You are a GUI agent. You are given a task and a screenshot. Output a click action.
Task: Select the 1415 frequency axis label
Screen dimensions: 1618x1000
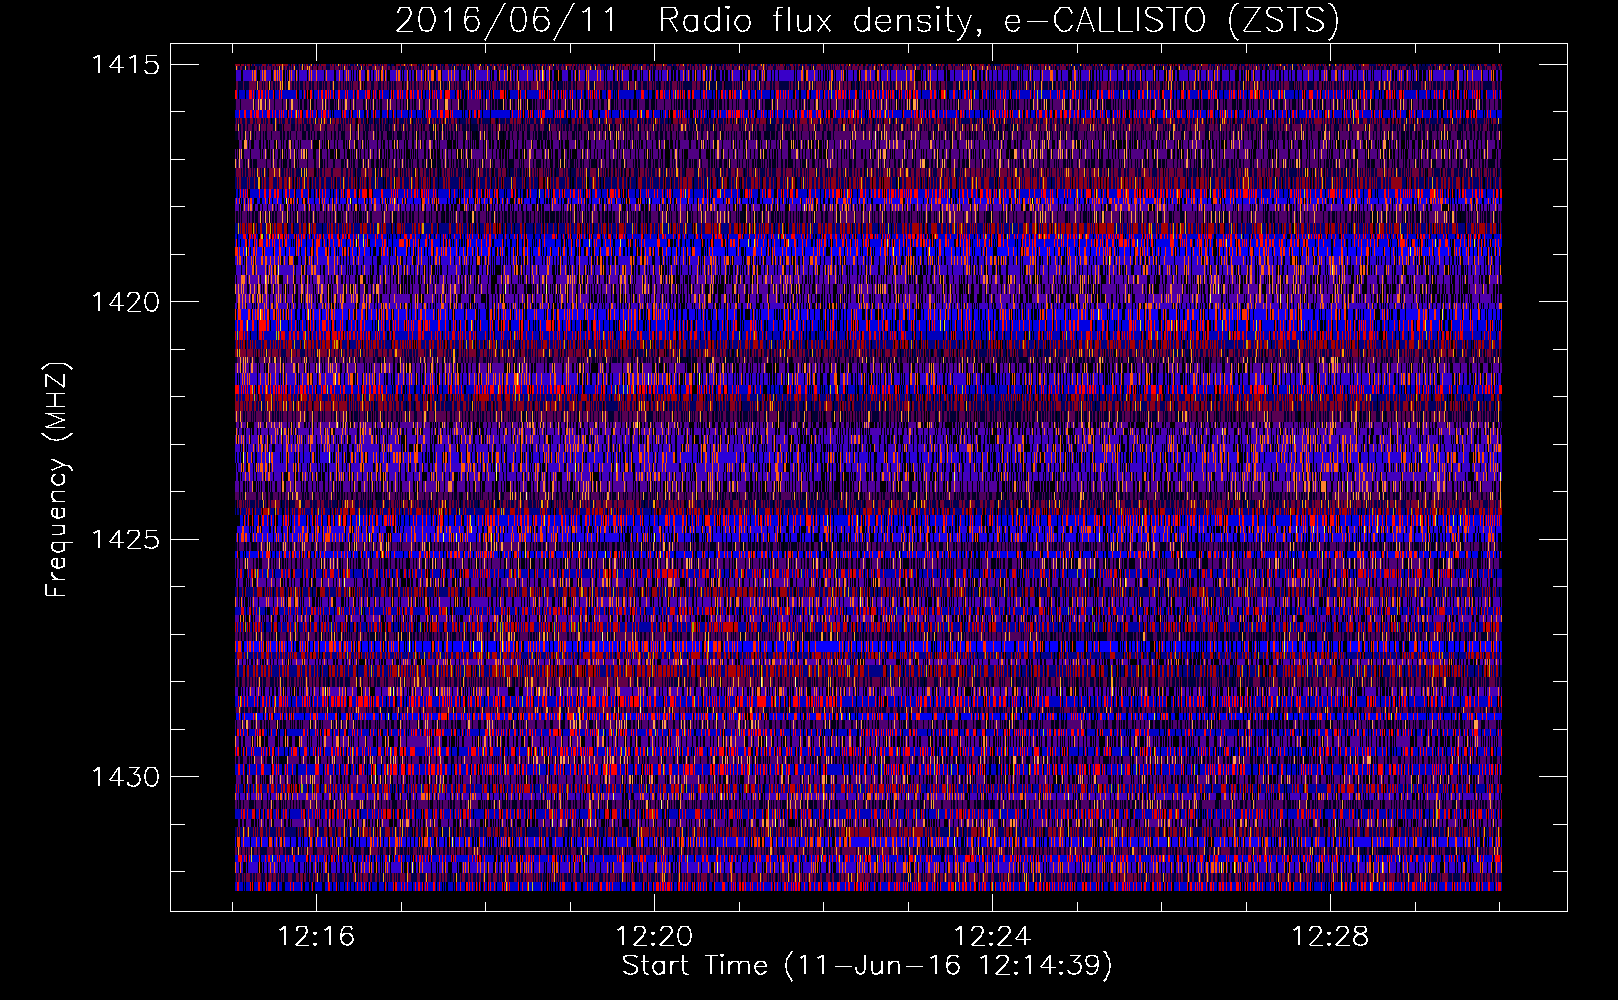pyautogui.click(x=125, y=65)
